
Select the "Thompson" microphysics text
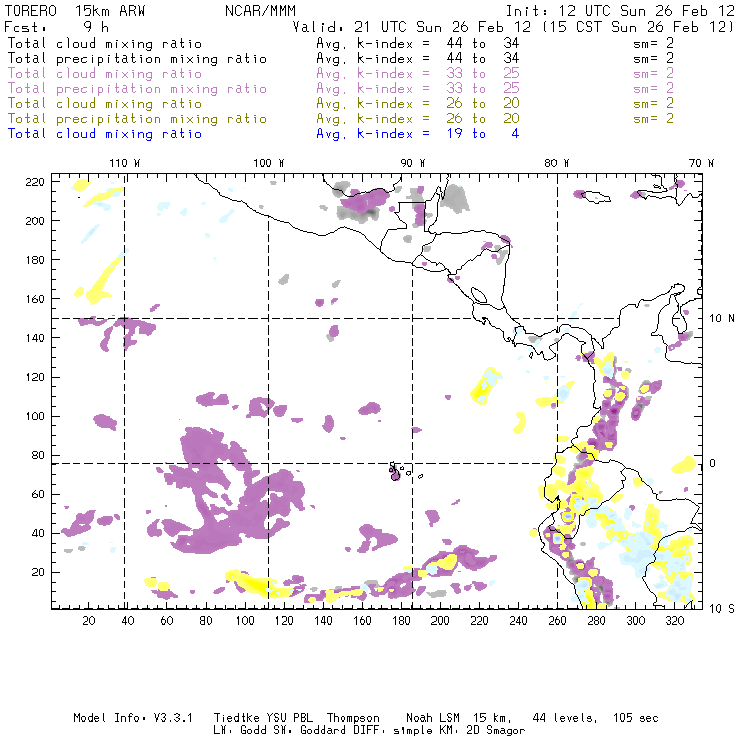coord(353,718)
